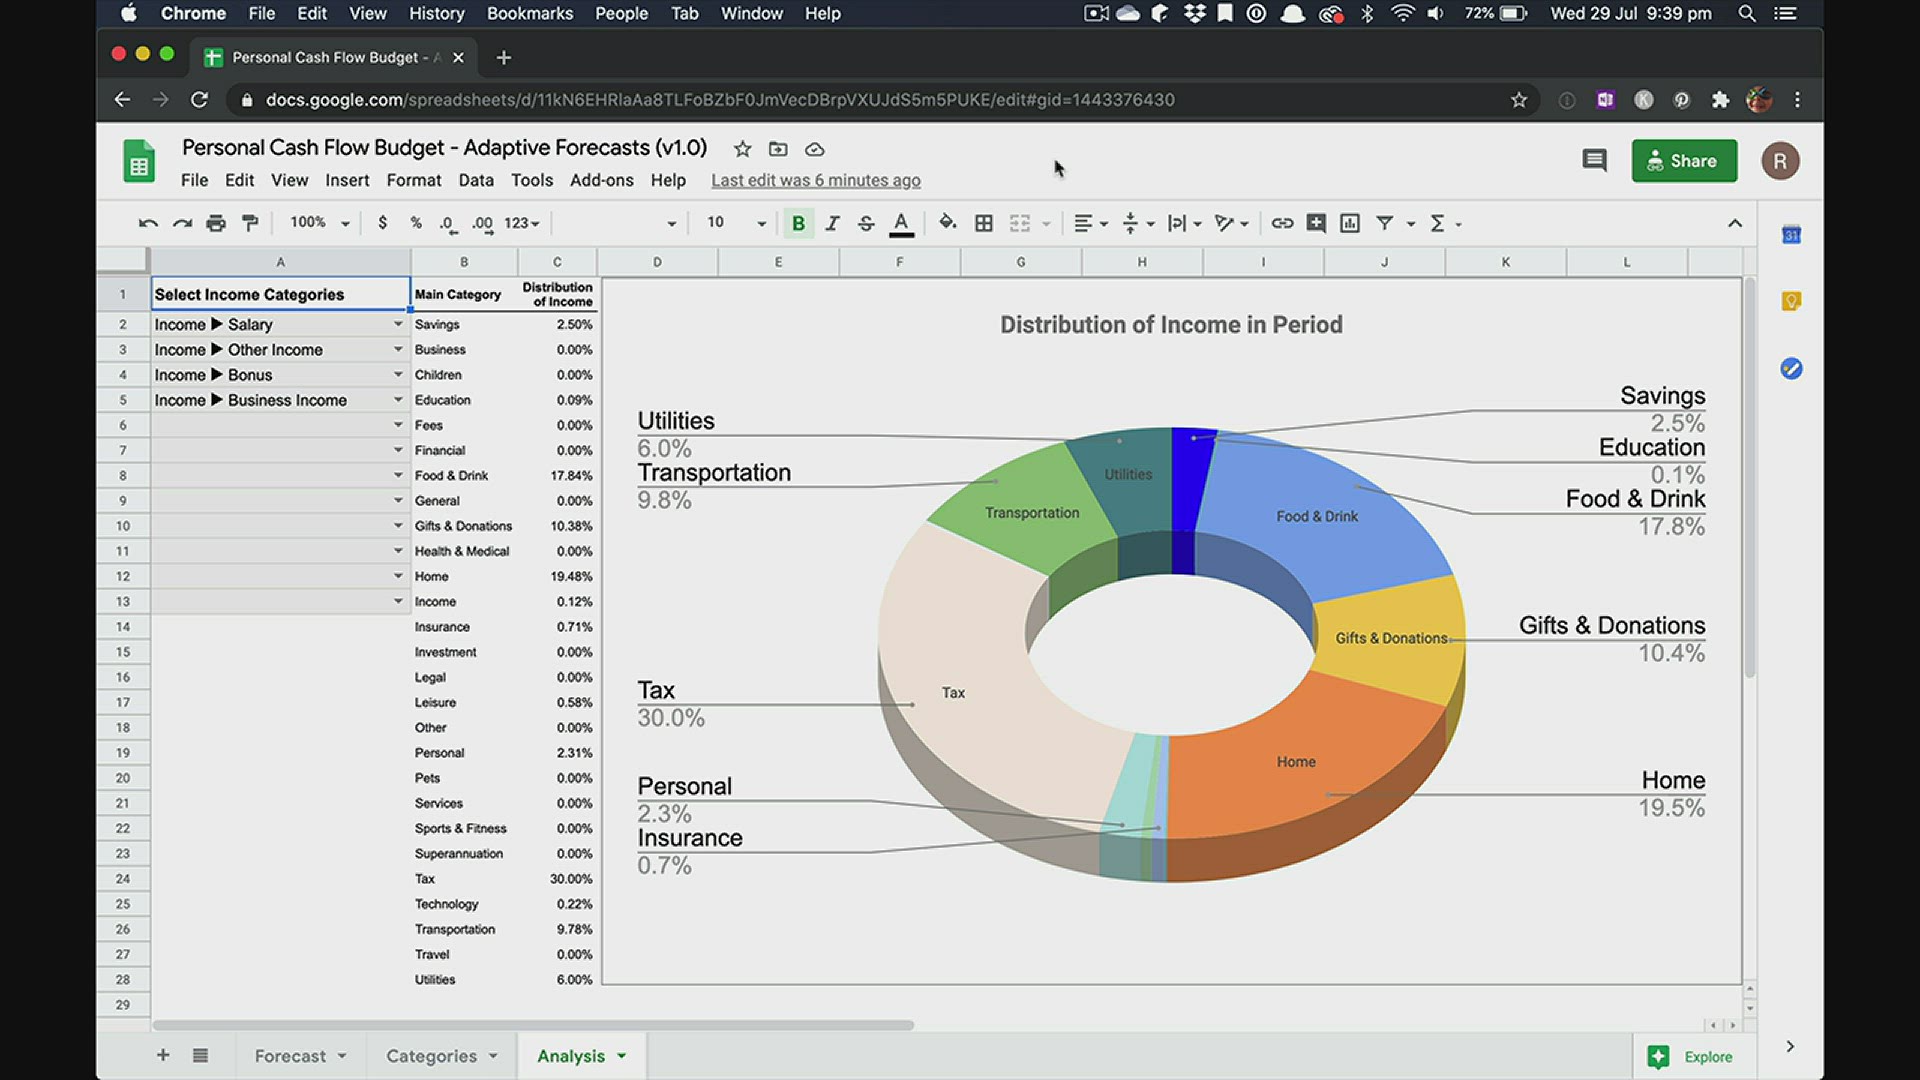
Task: Open the Income Salary dropdown in A2
Action: click(398, 324)
